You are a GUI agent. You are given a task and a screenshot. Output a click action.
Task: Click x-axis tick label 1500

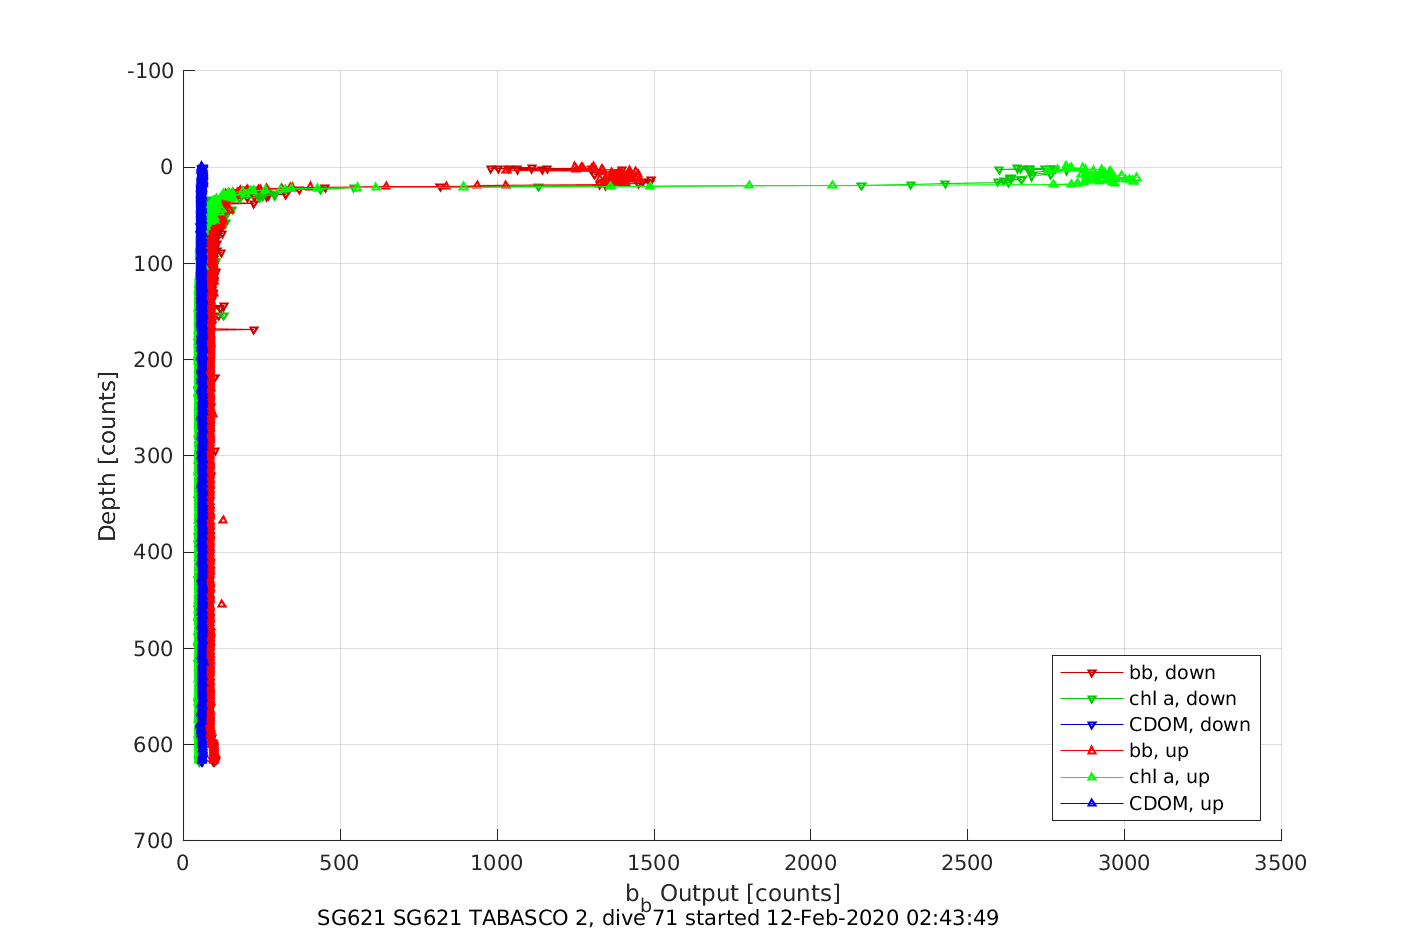654,863
